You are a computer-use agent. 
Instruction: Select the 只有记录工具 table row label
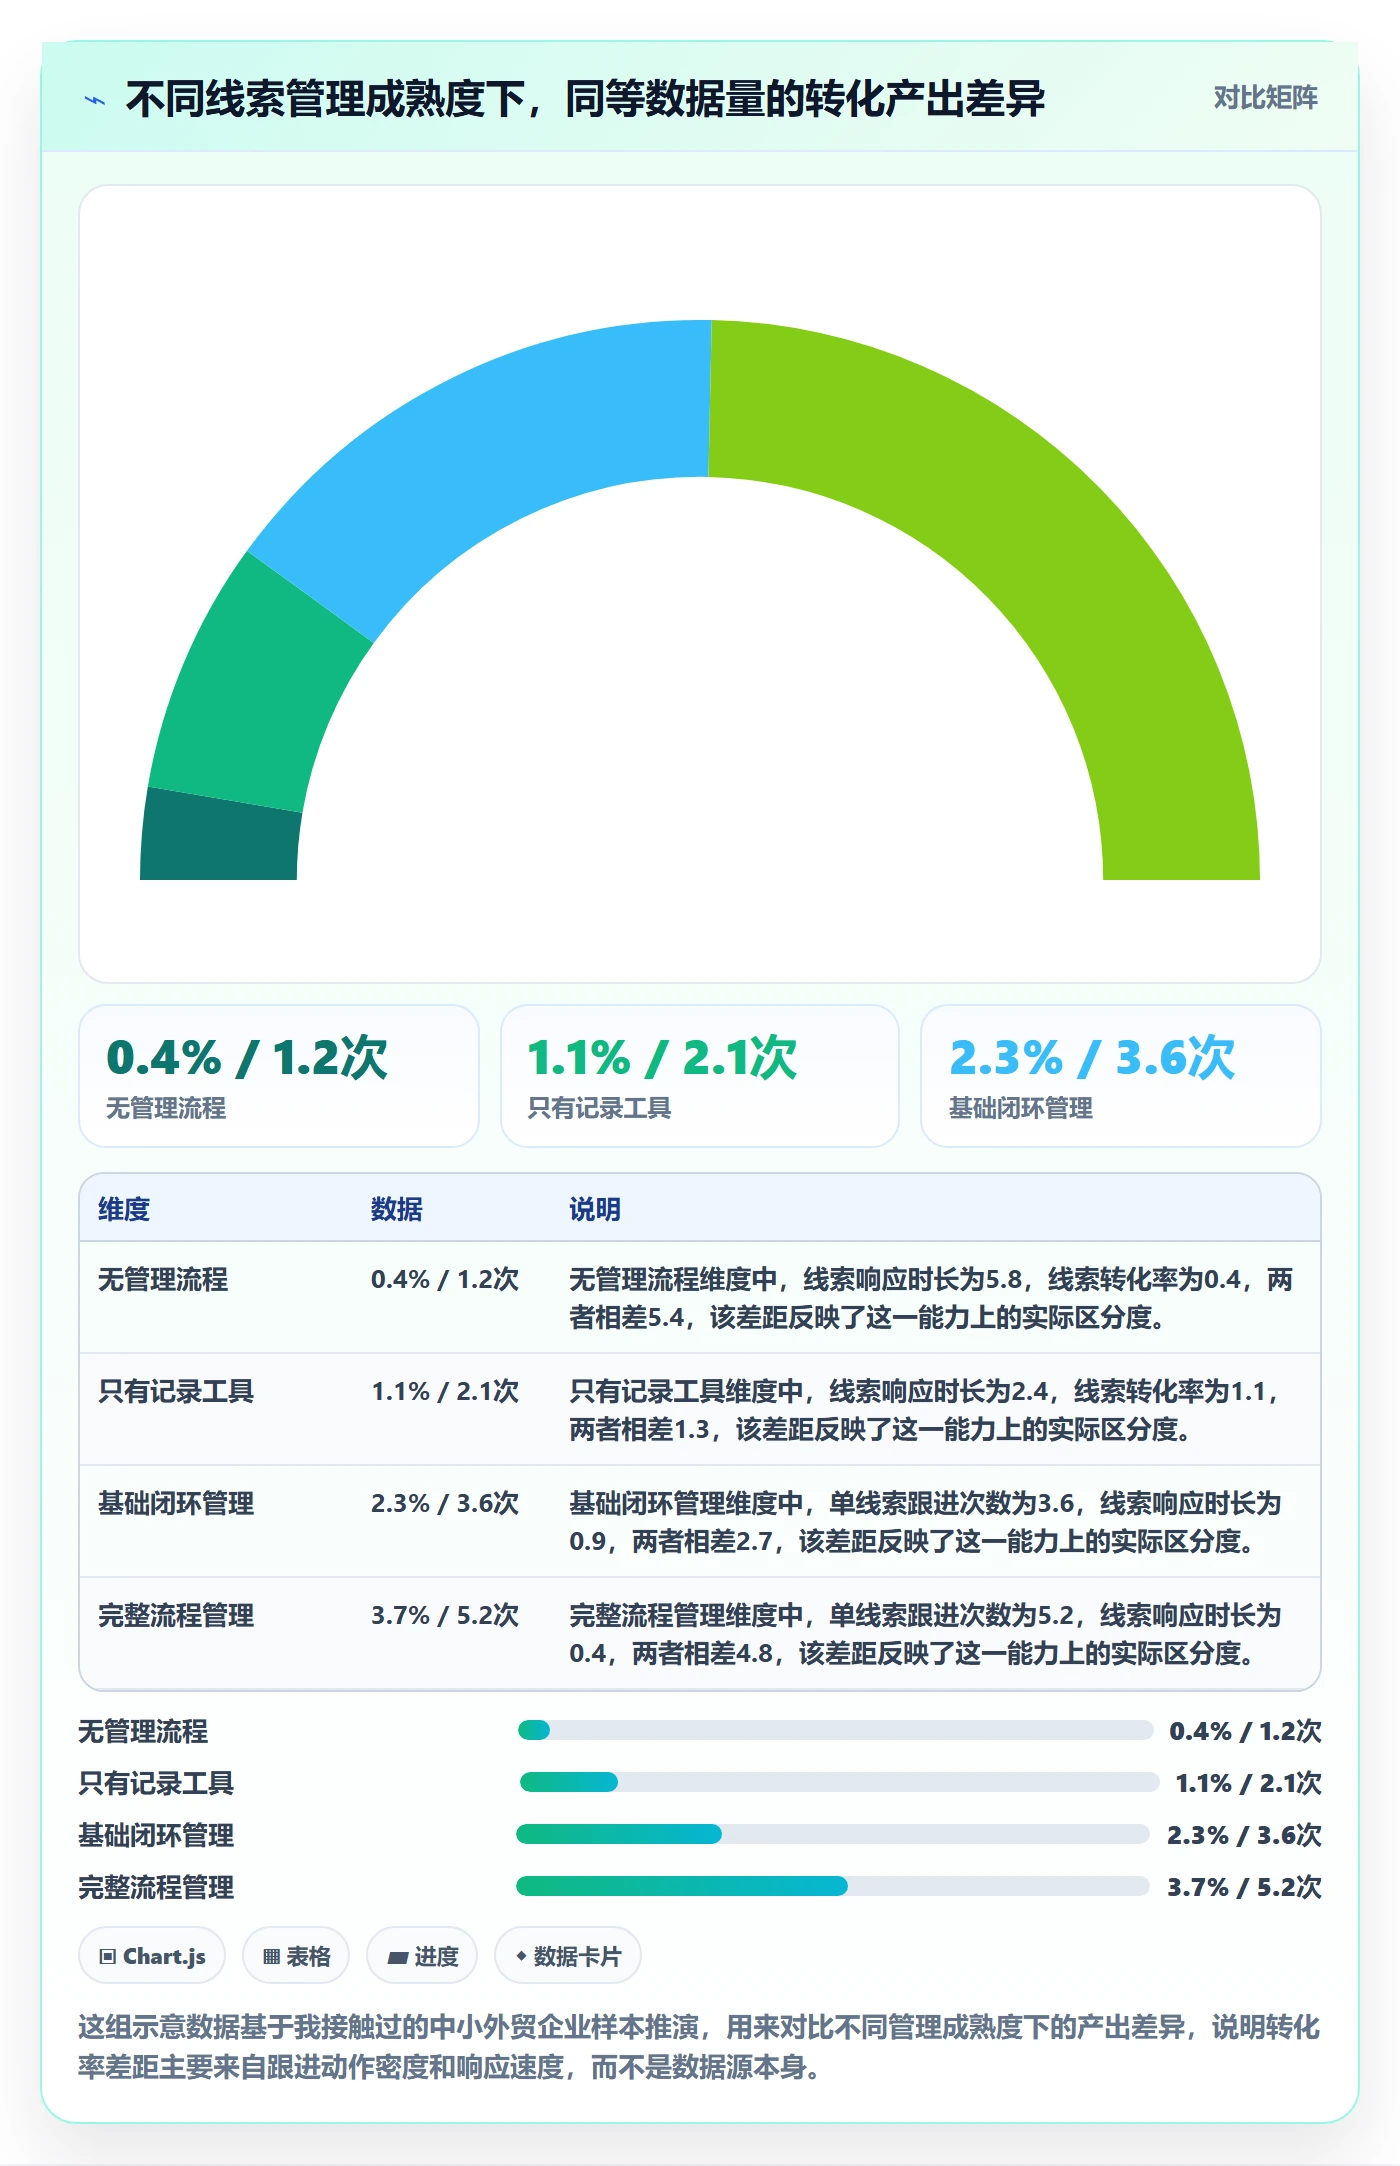coord(176,1391)
